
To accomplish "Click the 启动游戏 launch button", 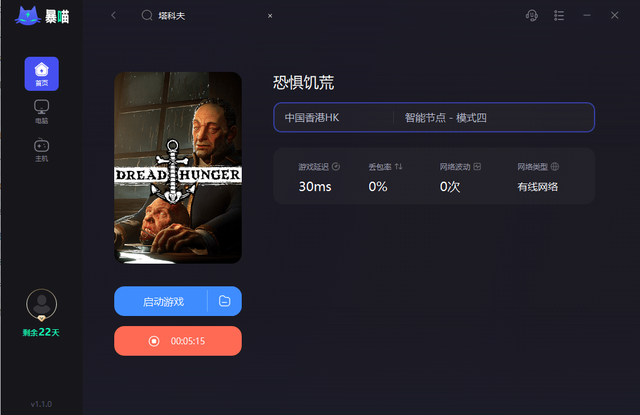I will pyautogui.click(x=161, y=301).
